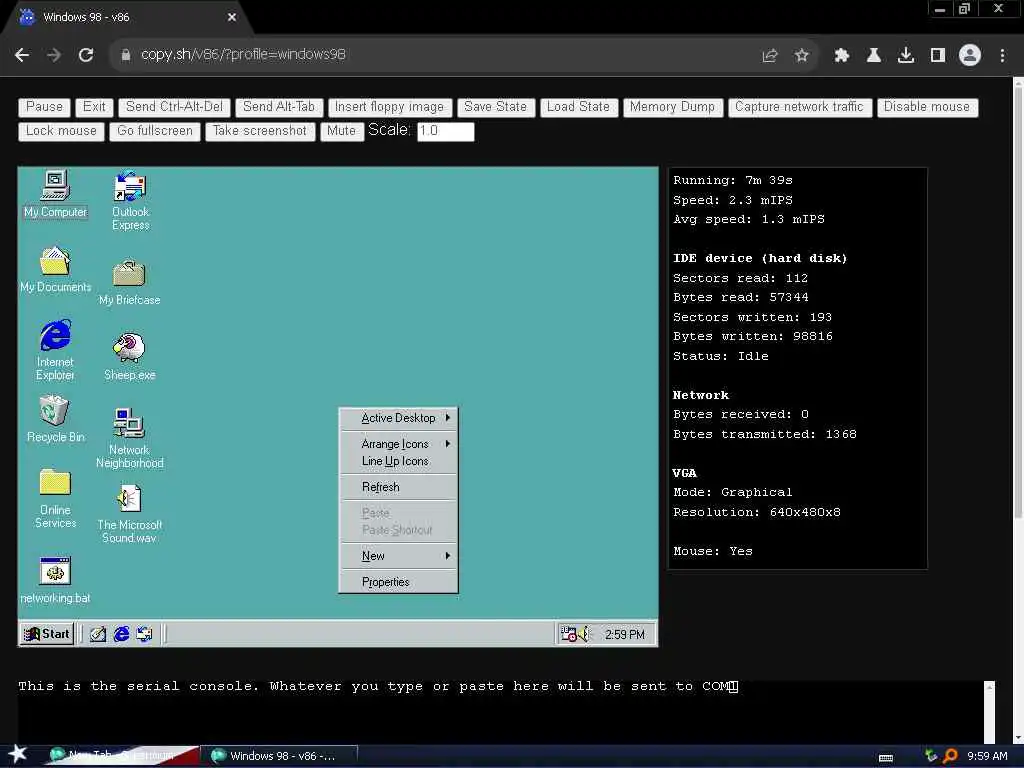
Task: Click Send Ctrl-Alt-Del button
Action: (x=174, y=107)
